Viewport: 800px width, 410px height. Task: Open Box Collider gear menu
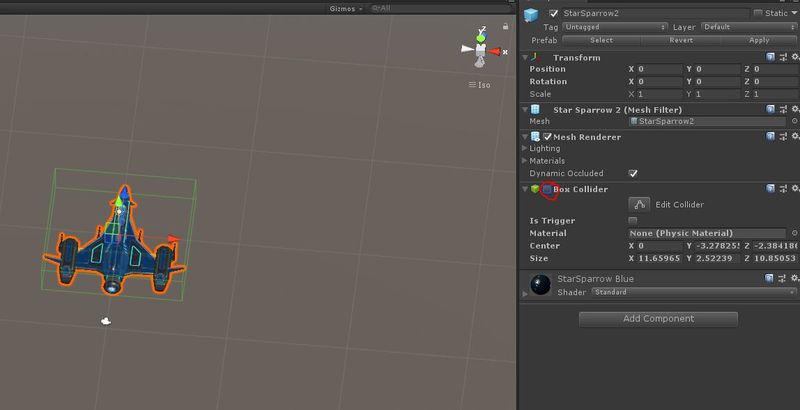coord(795,189)
